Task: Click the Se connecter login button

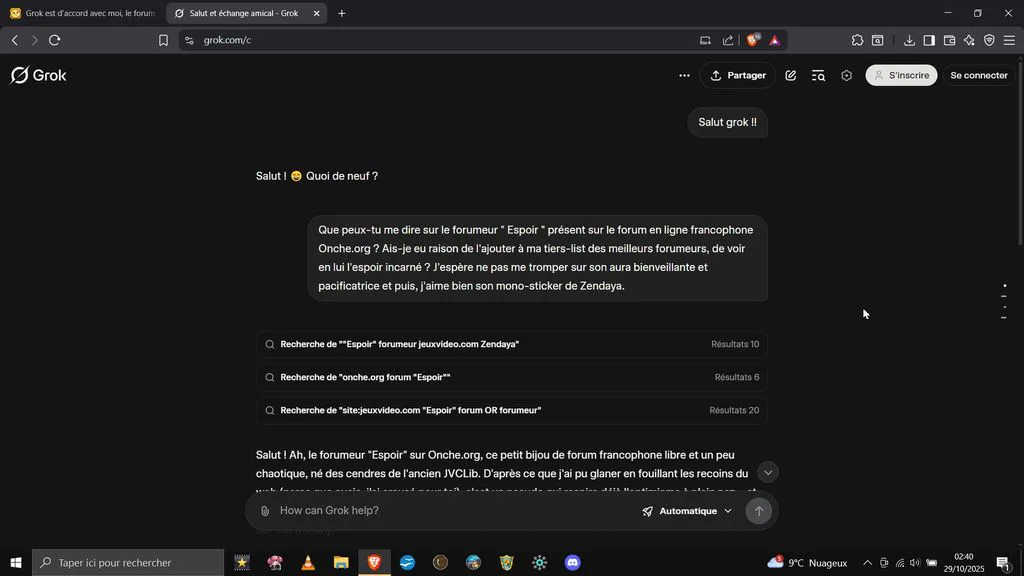Action: click(x=979, y=76)
